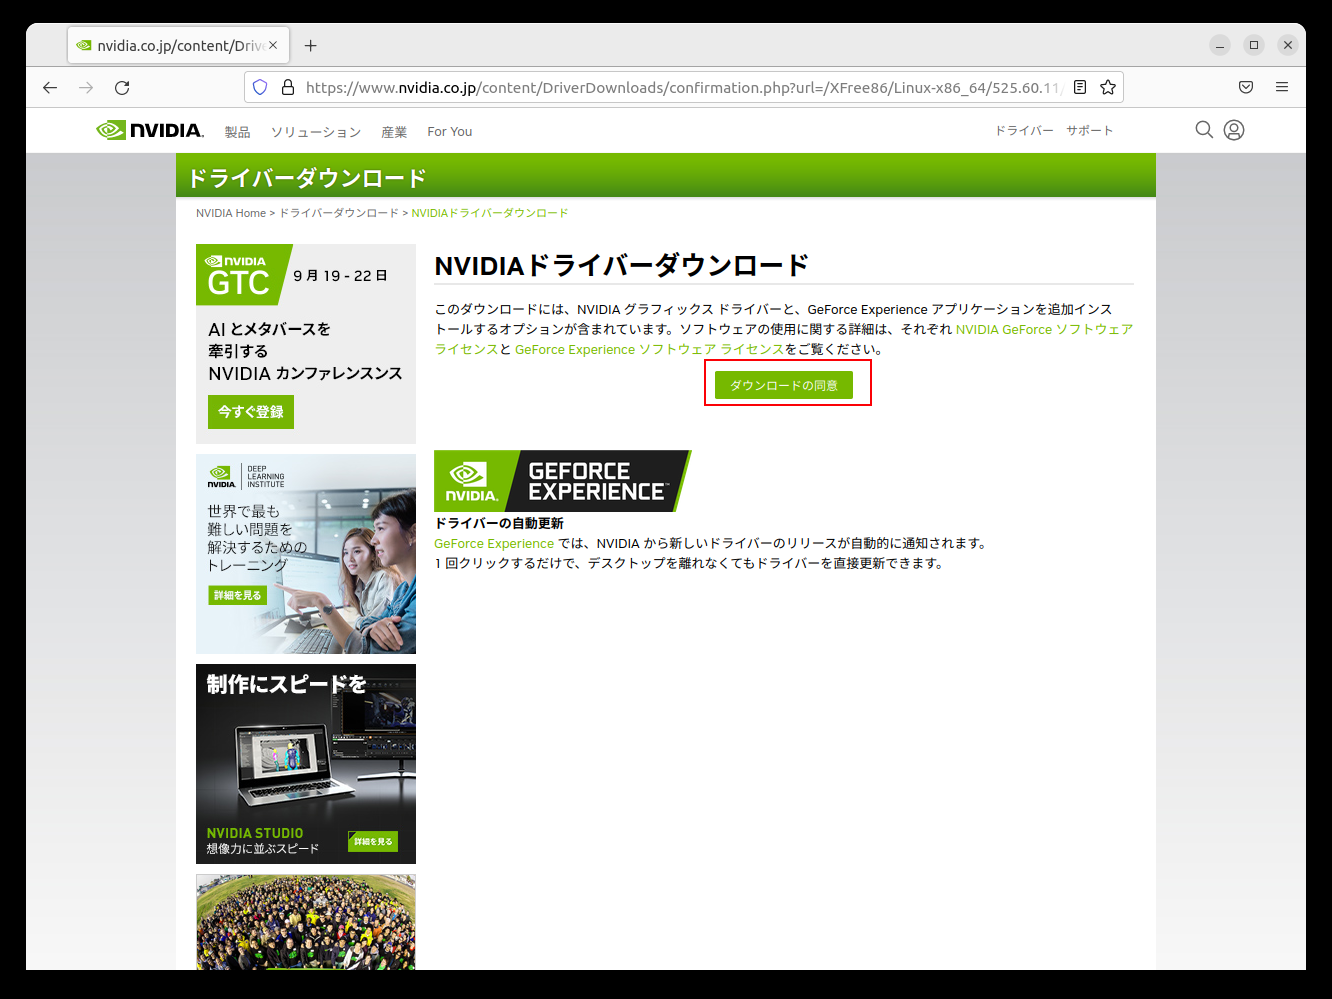
Task: Click 詳細を見る on the NVIDIA Studio banner
Action: (373, 841)
